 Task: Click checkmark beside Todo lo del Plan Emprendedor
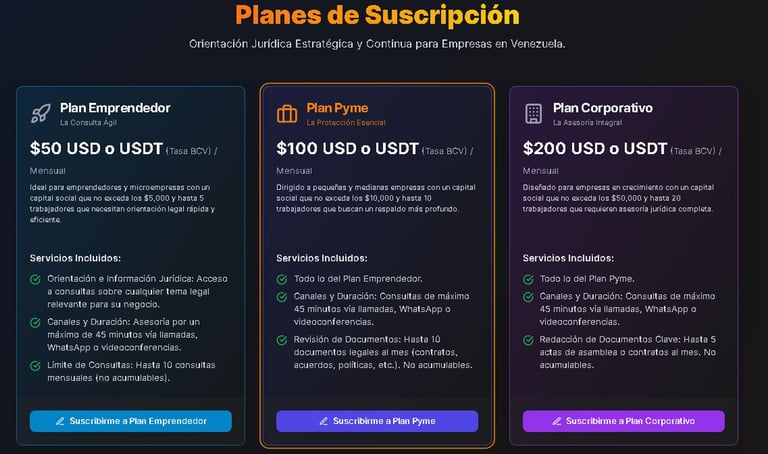pos(282,280)
